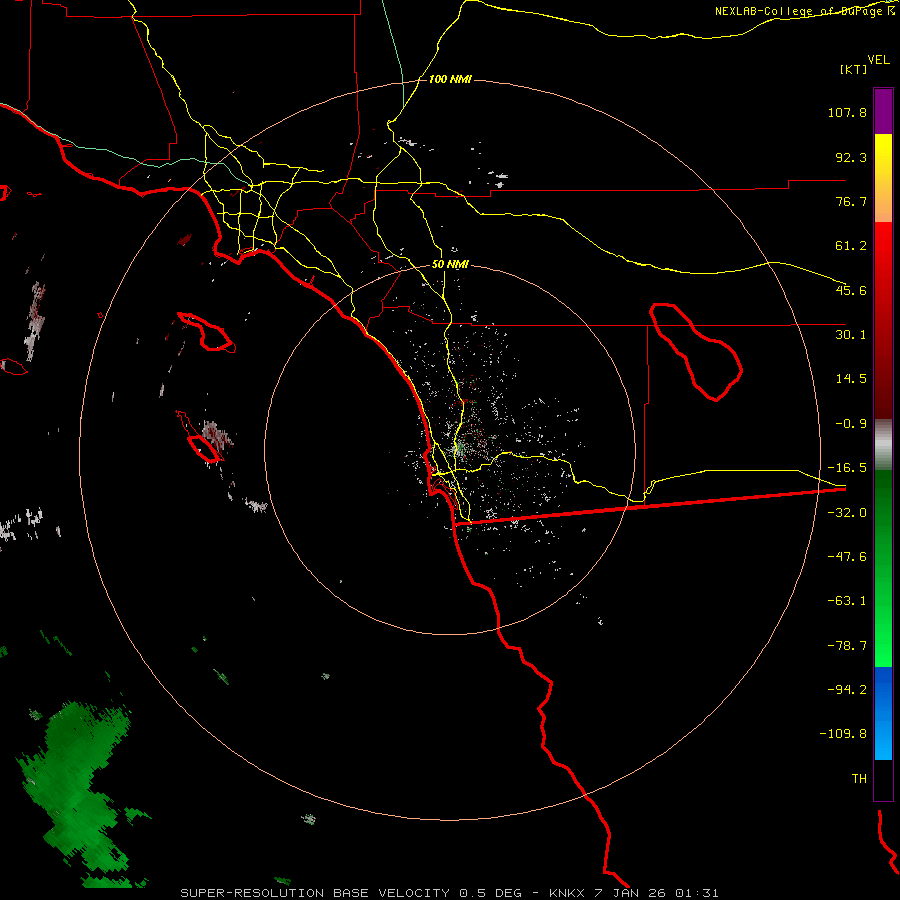
Task: Click the -78.7 velocity scale value
Action: (x=847, y=646)
